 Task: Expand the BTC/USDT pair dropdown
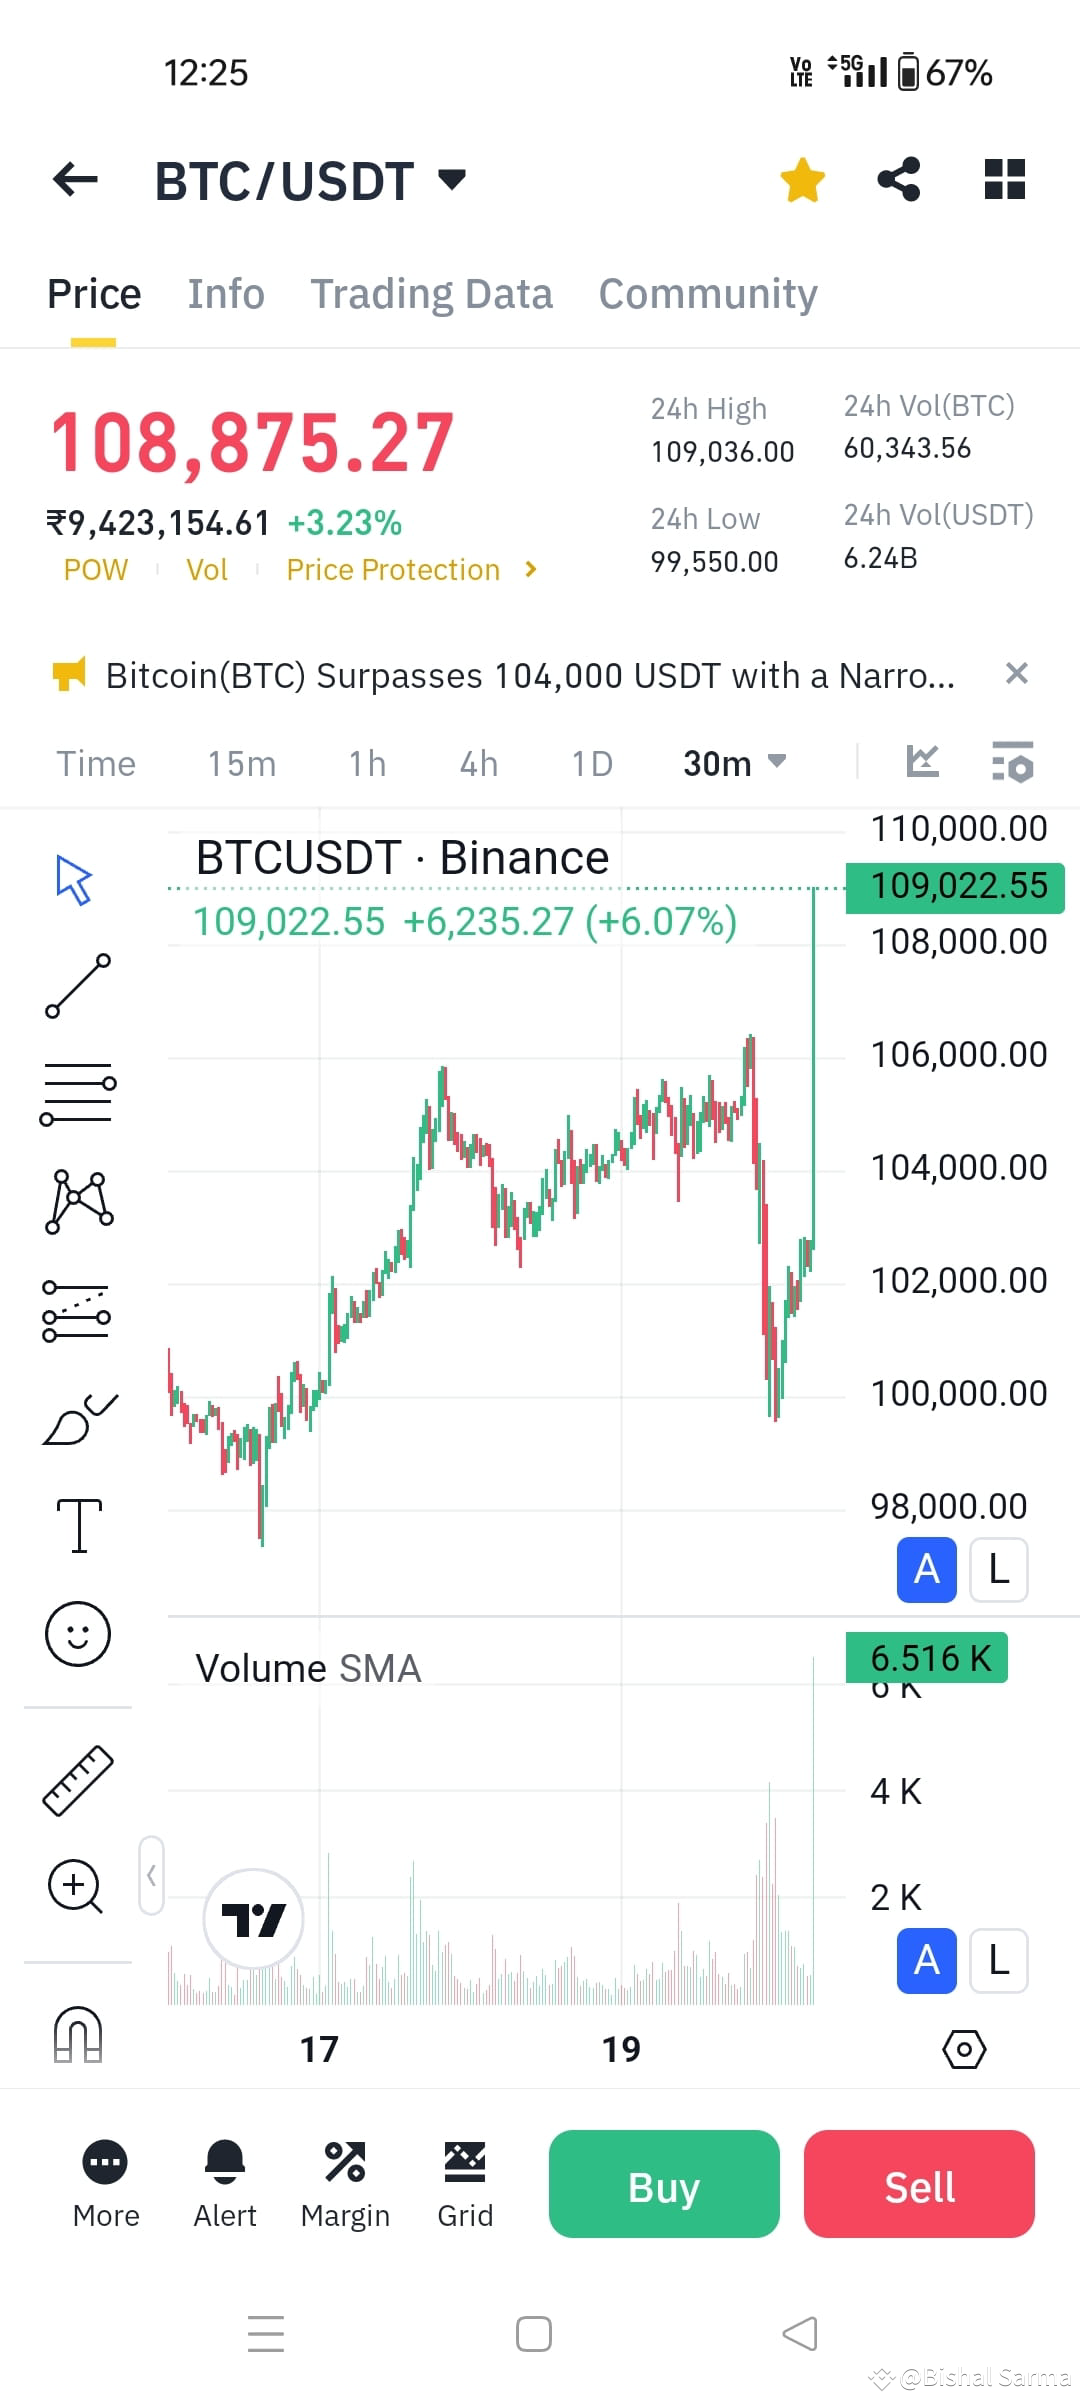452,180
